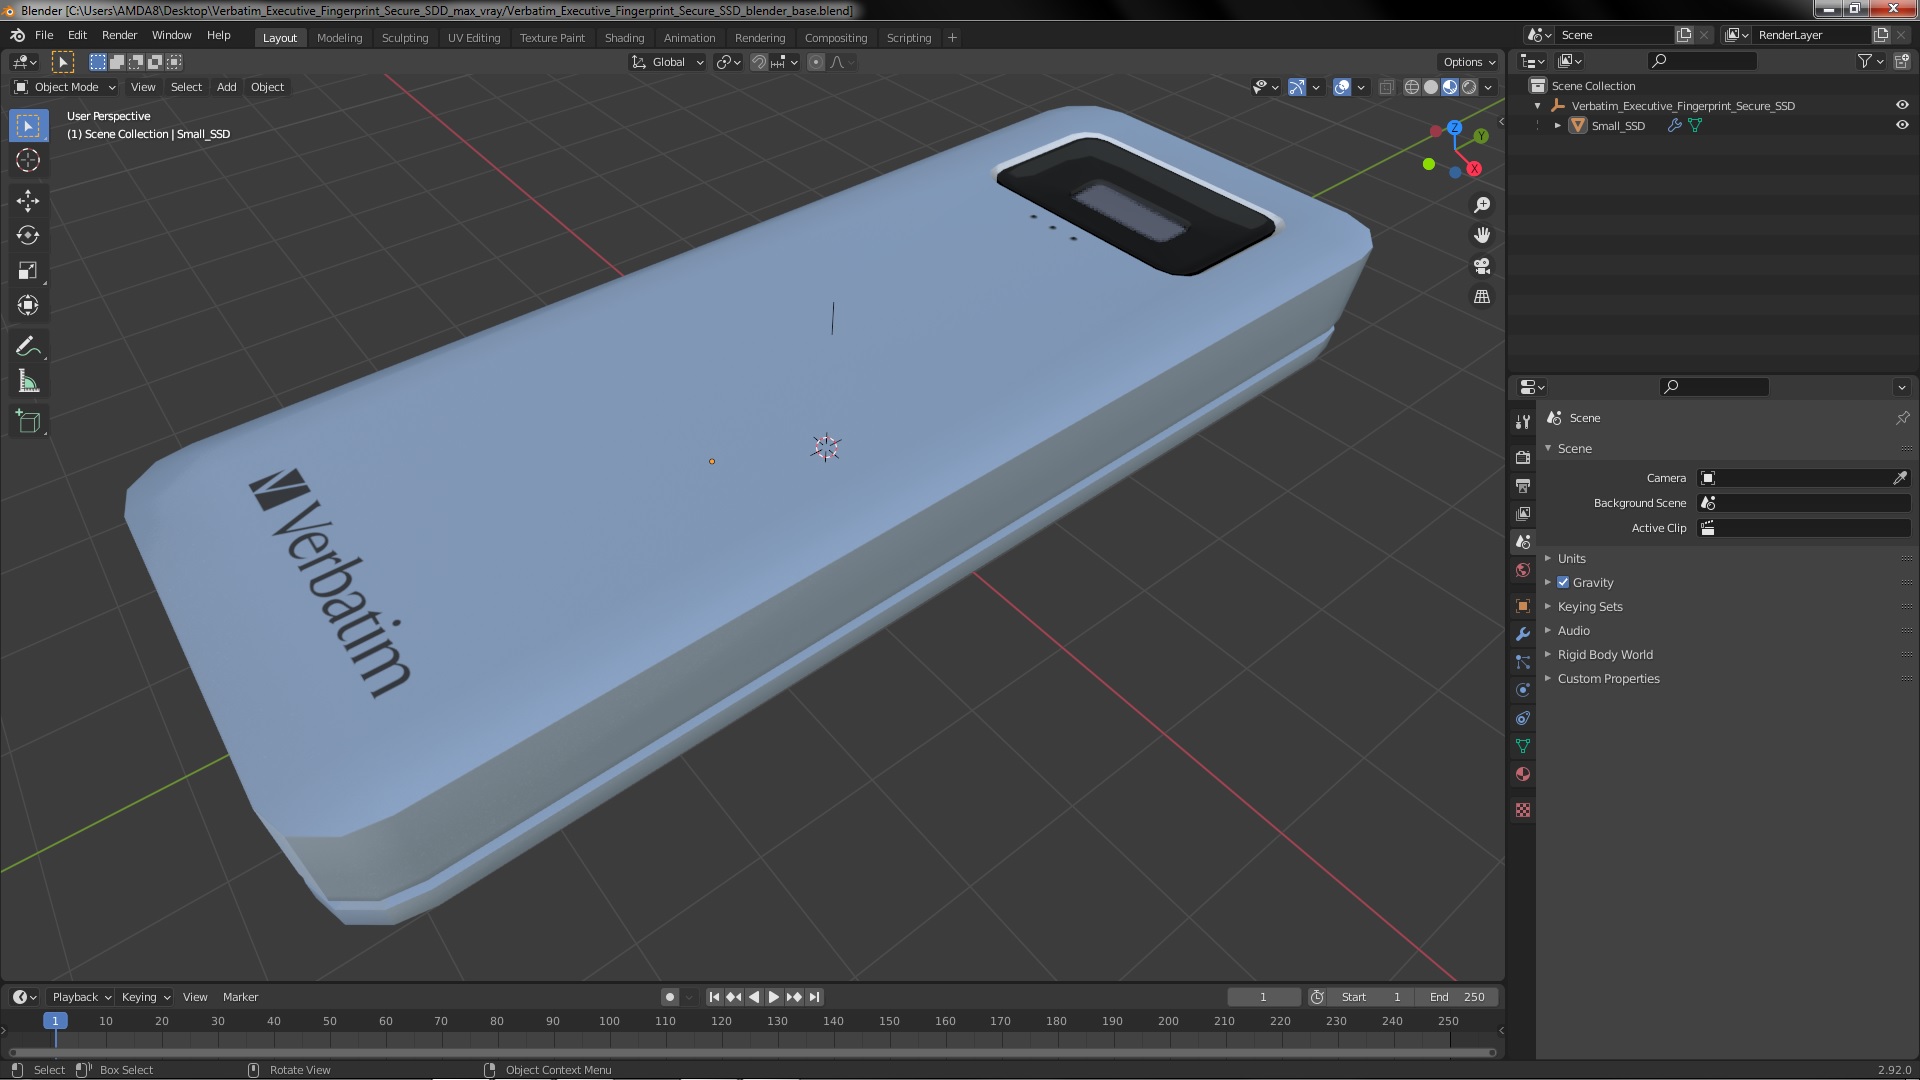Open the Output properties tab
Viewport: 1920px width, 1080px height.
coord(1523,485)
